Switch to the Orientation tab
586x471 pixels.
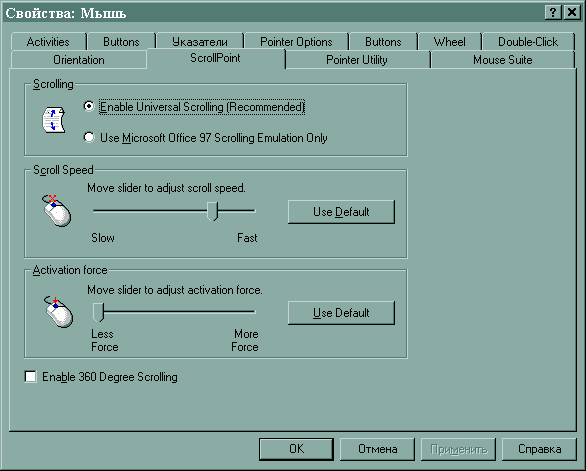79,60
